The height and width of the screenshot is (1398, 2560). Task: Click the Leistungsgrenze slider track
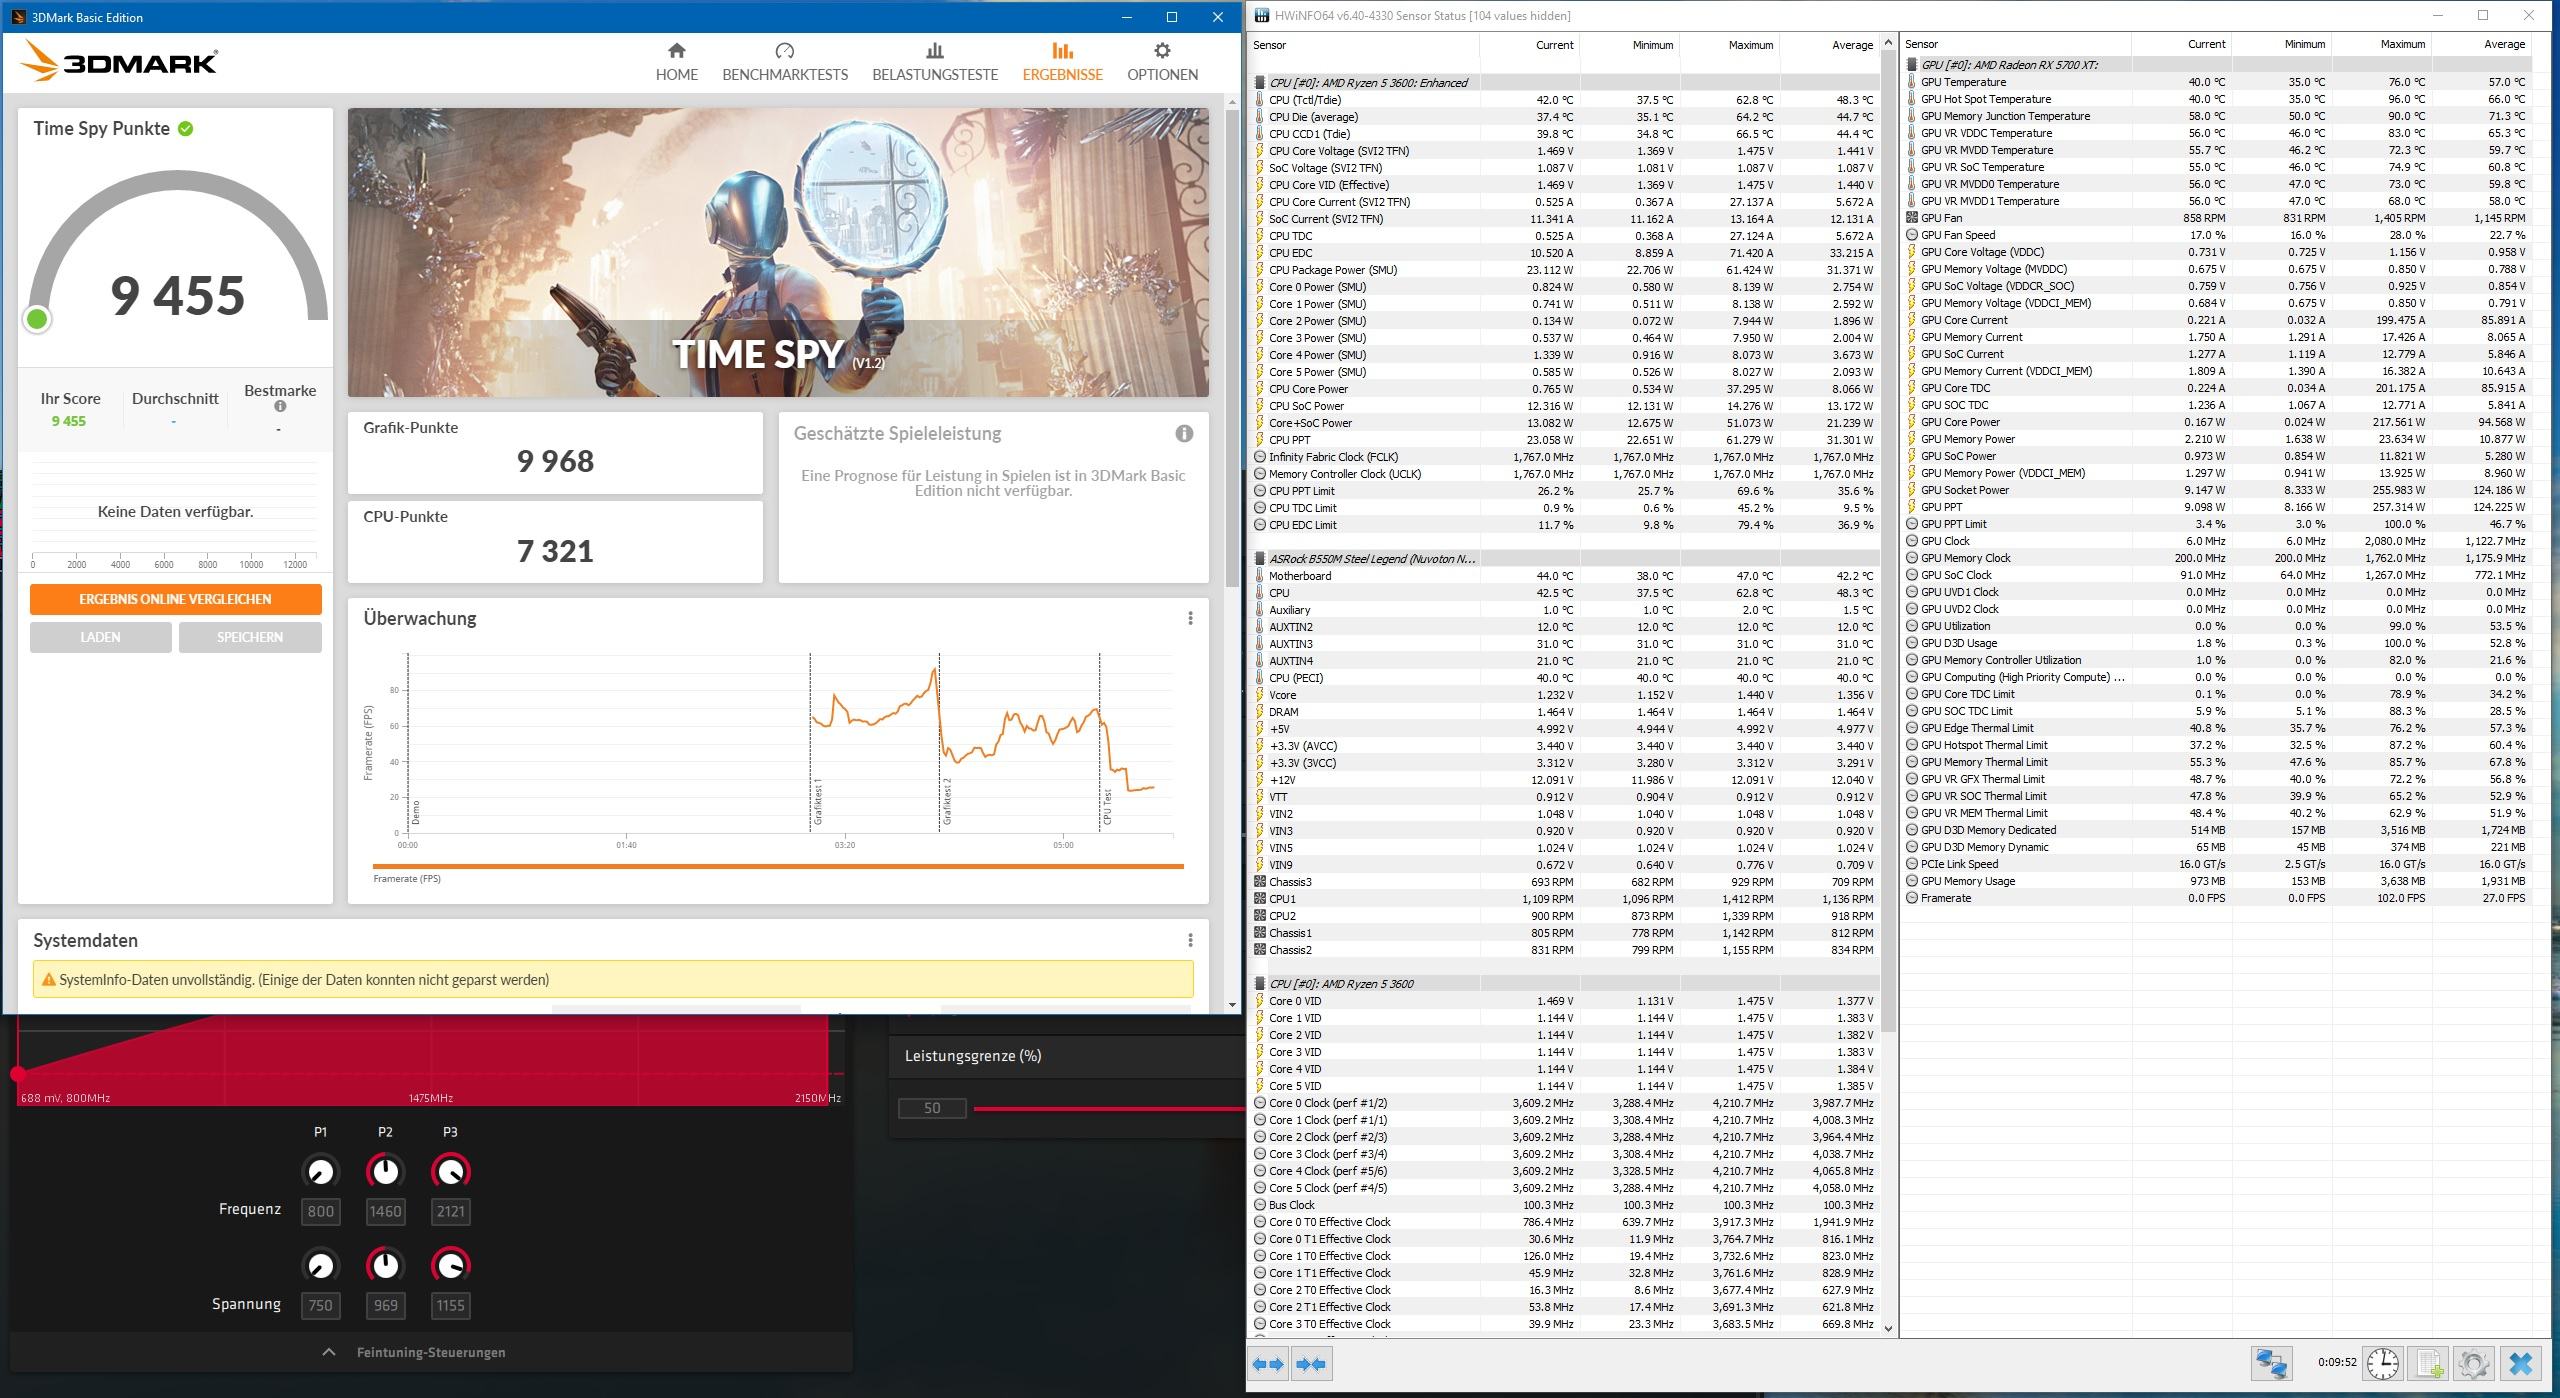tap(1108, 1108)
